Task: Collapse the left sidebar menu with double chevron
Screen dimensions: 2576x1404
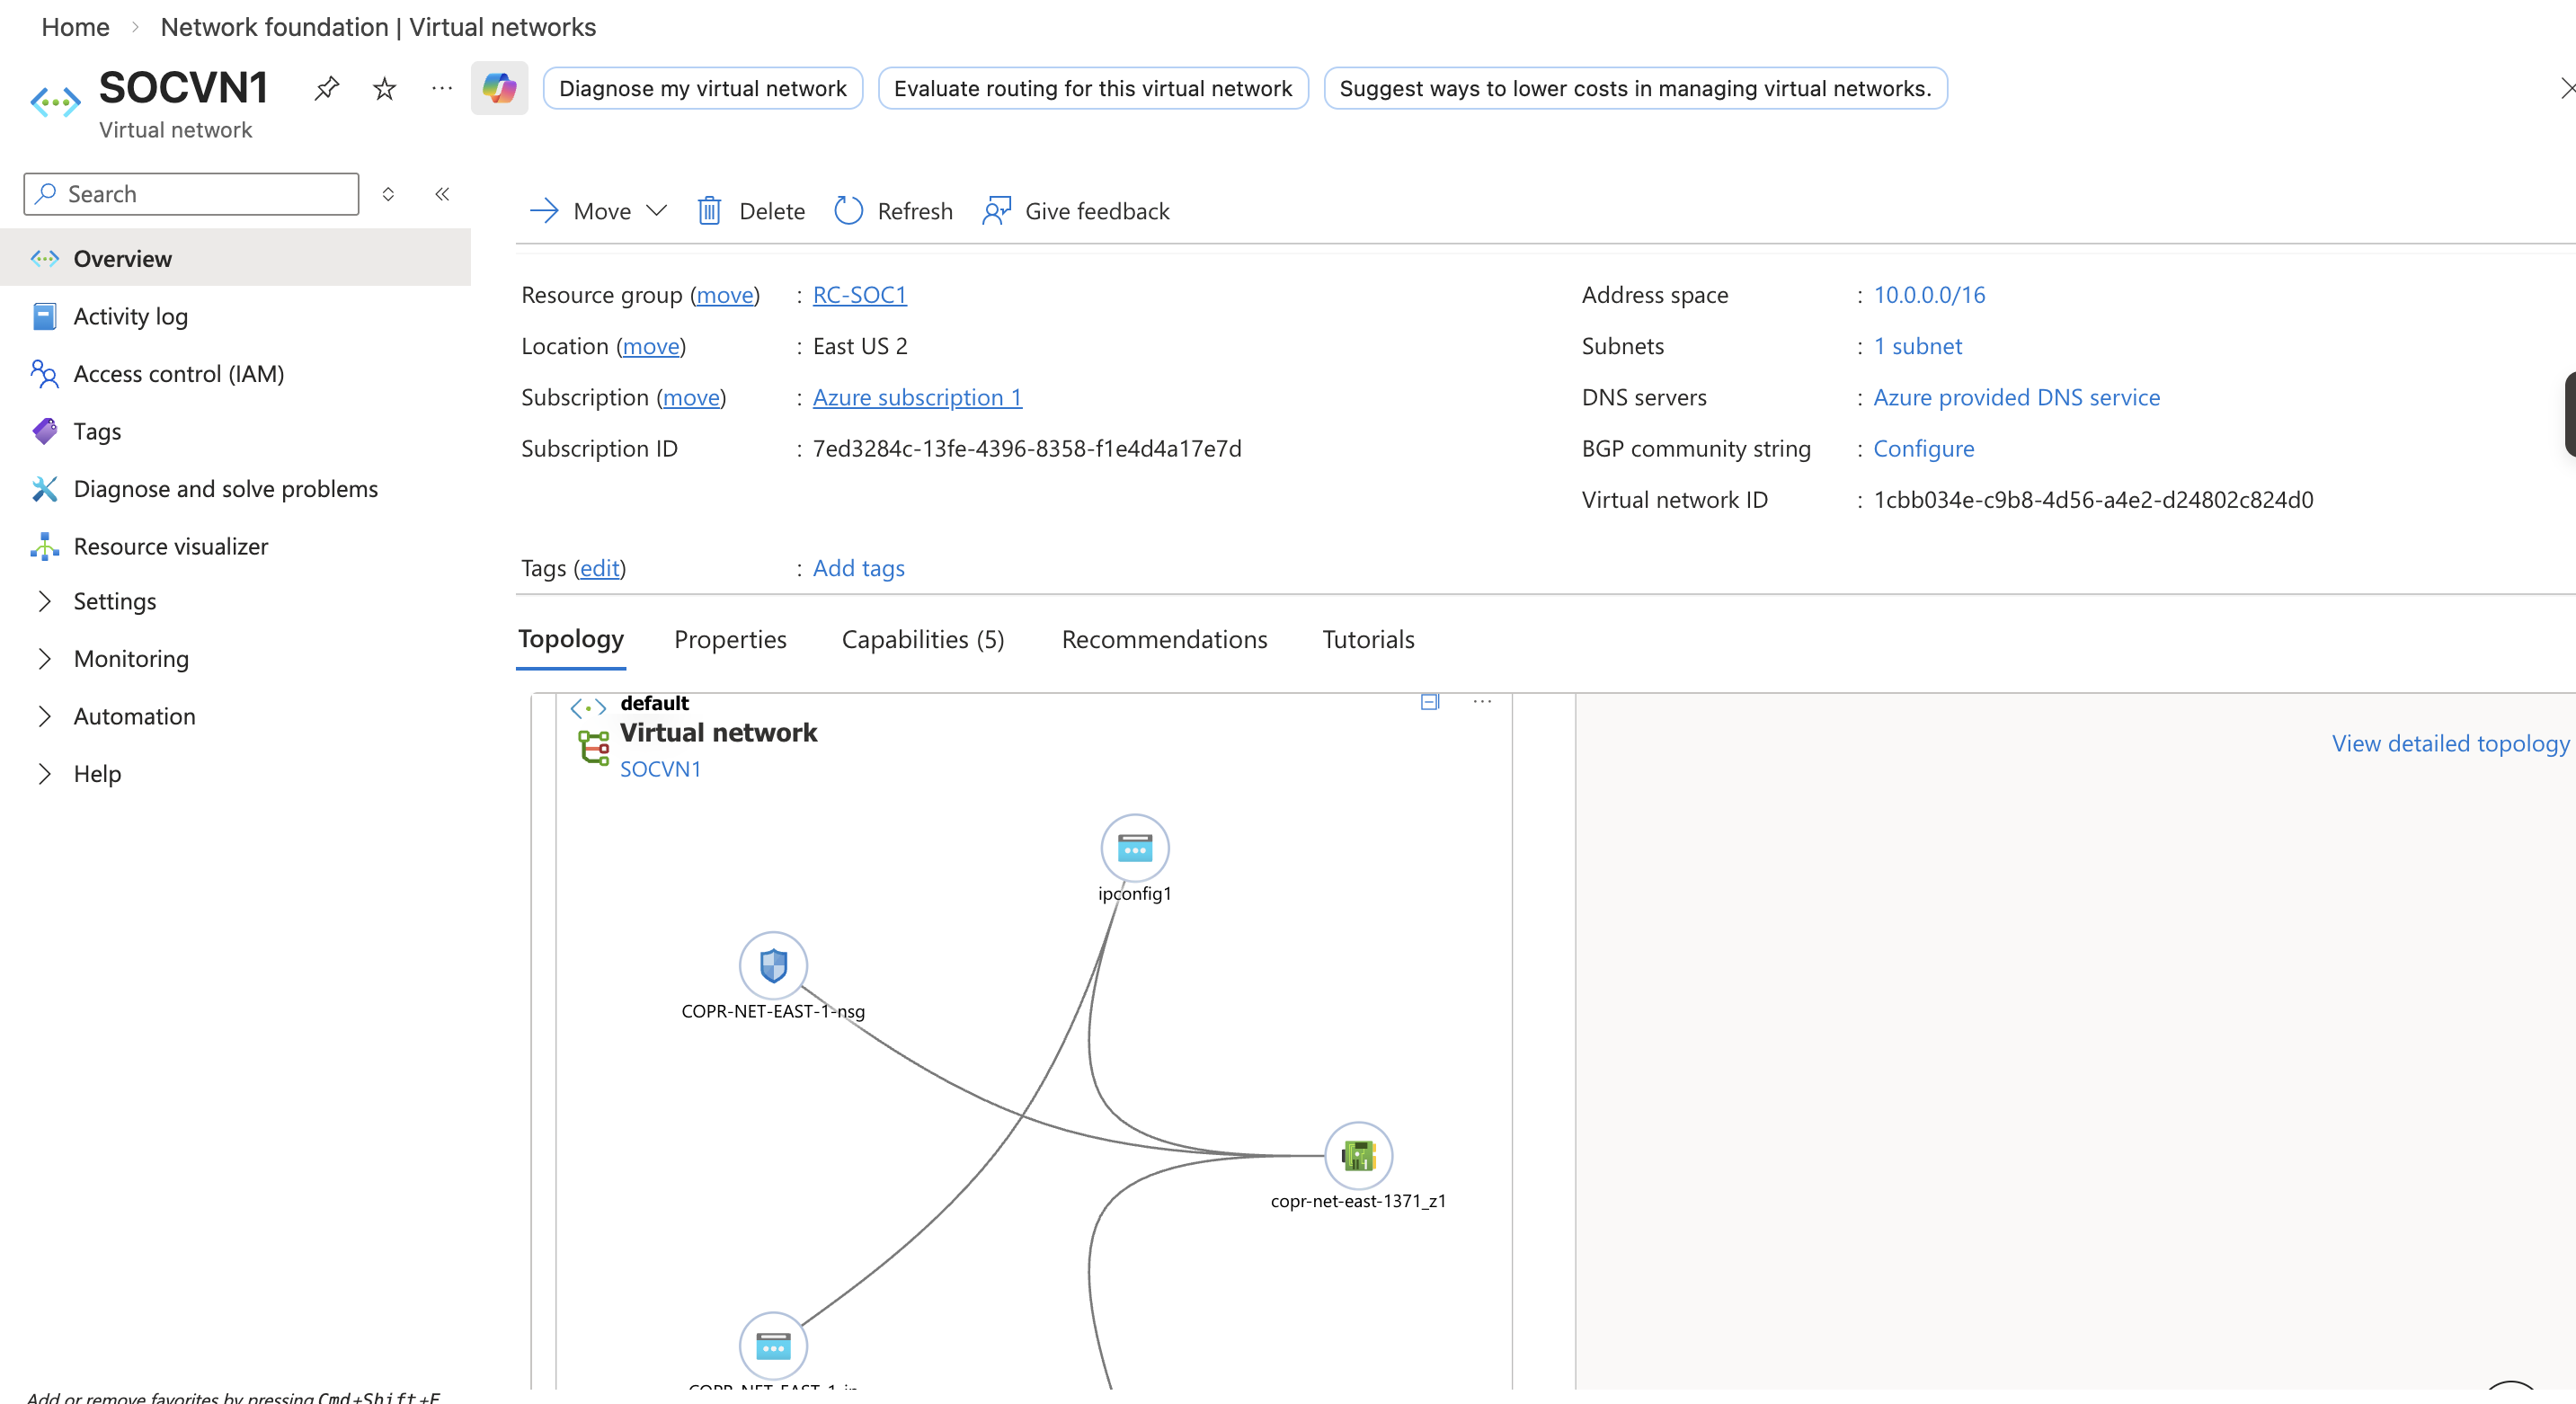Action: point(442,194)
